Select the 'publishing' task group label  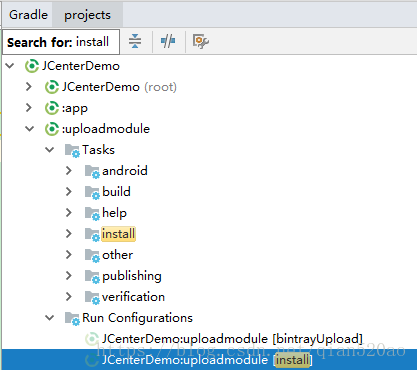[132, 276]
